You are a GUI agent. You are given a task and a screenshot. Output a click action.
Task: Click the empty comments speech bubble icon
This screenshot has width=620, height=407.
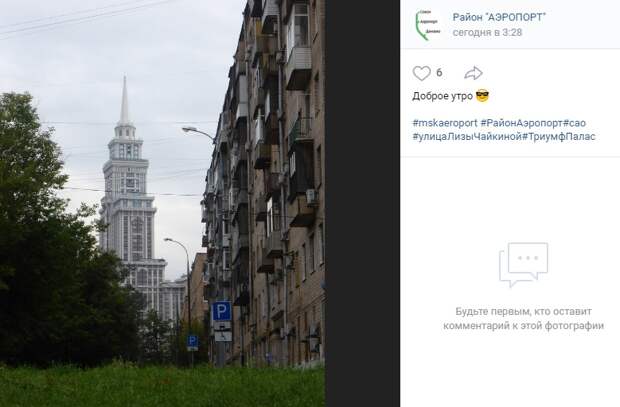pos(524,265)
